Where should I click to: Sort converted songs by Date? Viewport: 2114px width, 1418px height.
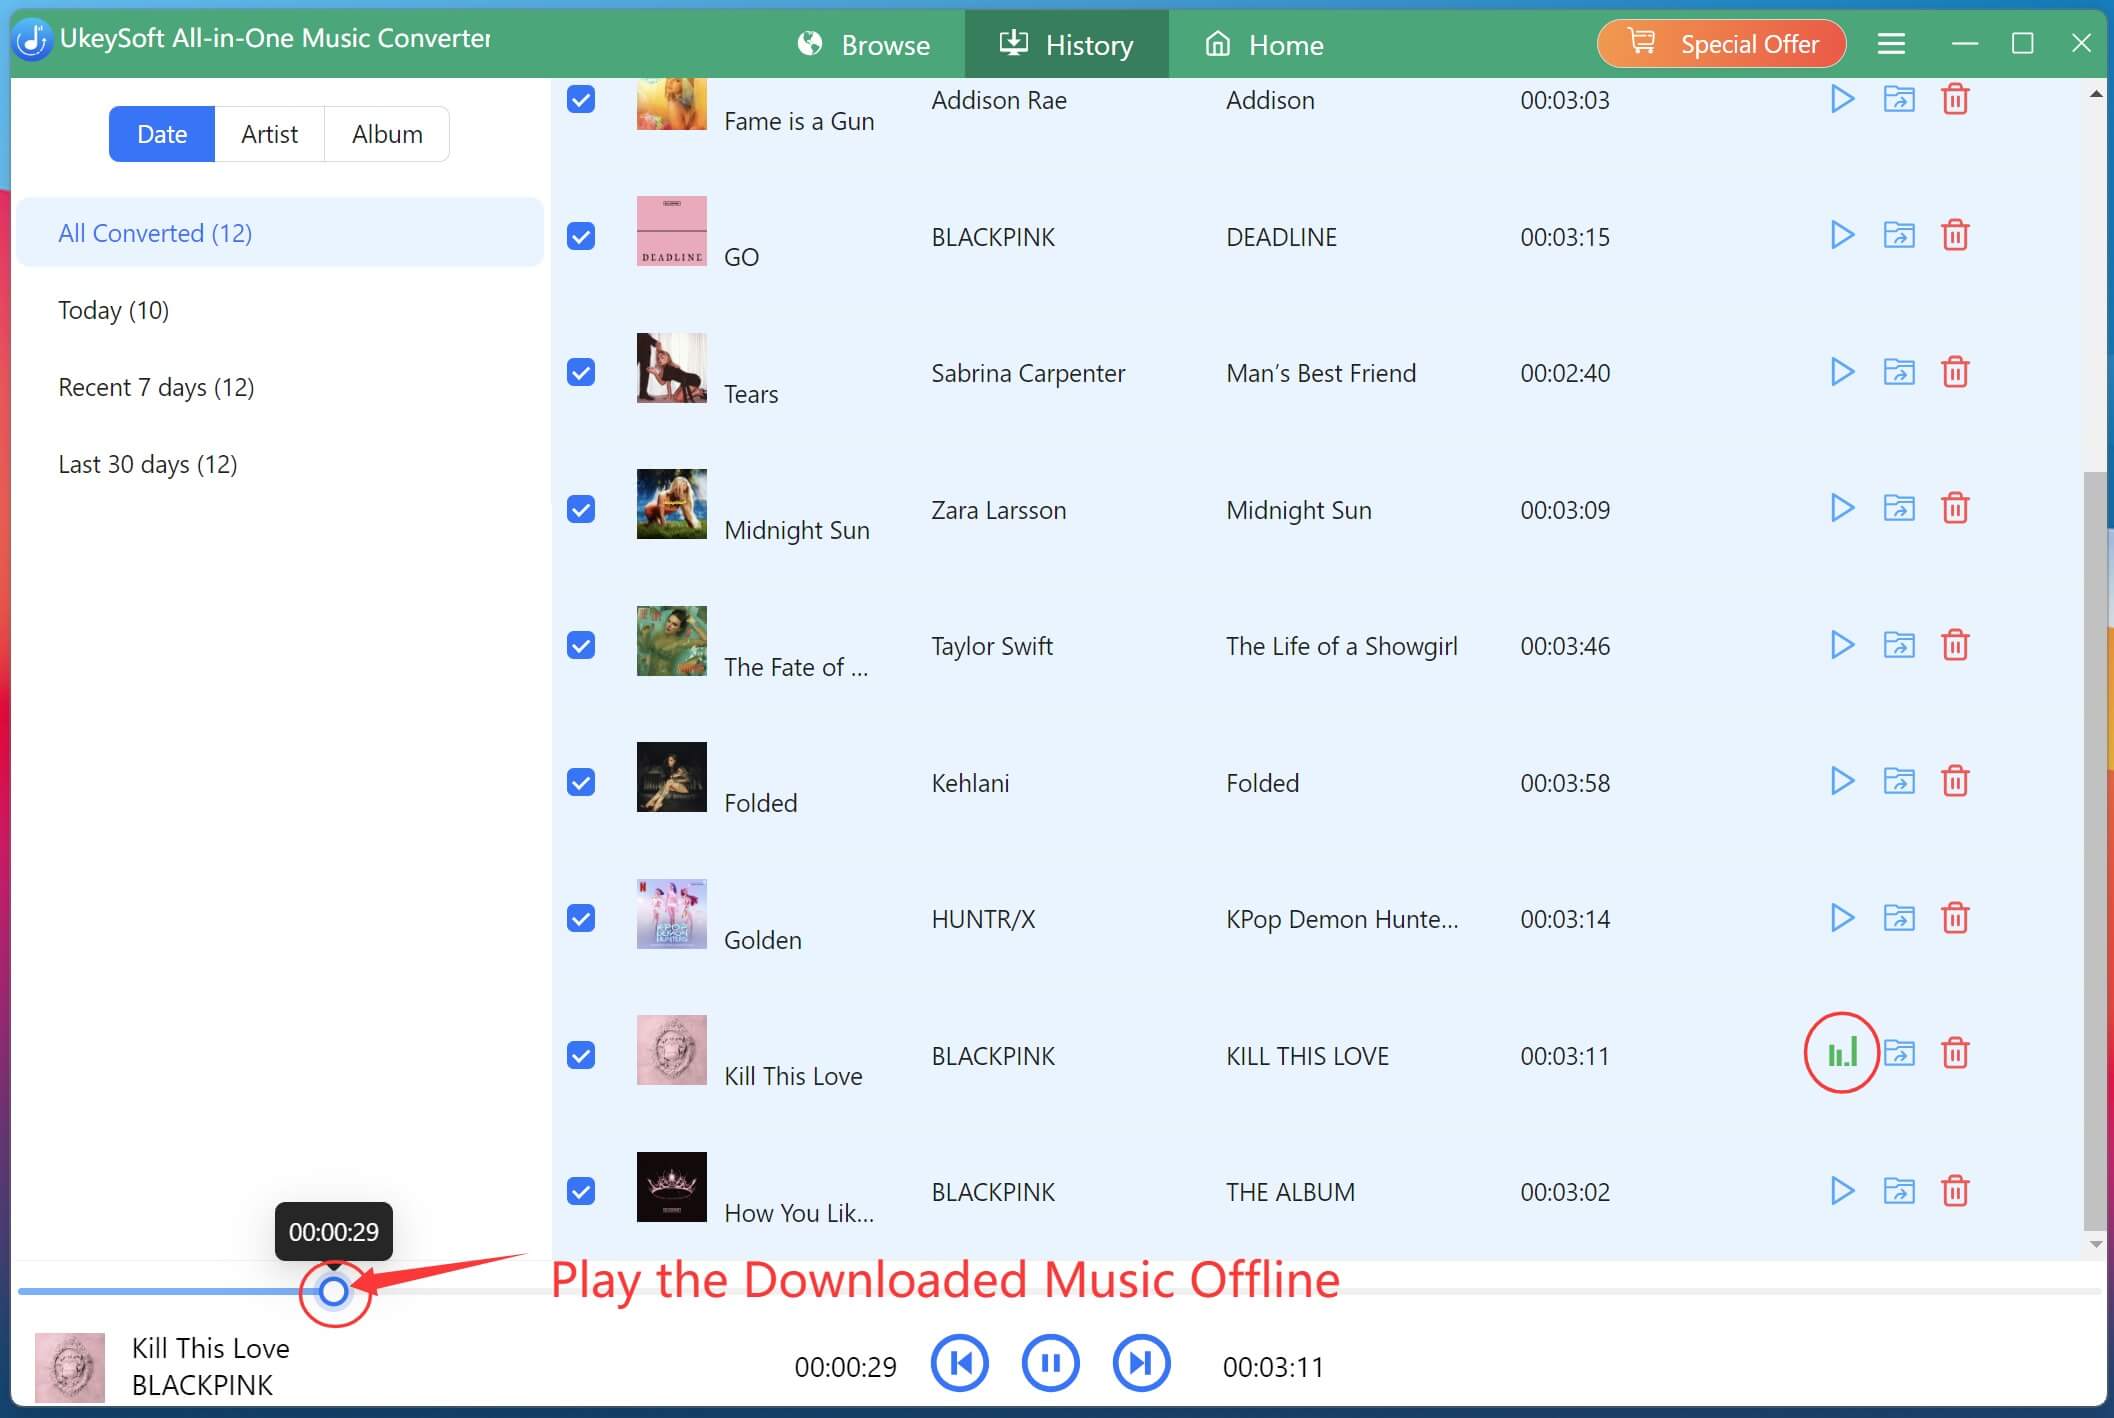click(162, 134)
